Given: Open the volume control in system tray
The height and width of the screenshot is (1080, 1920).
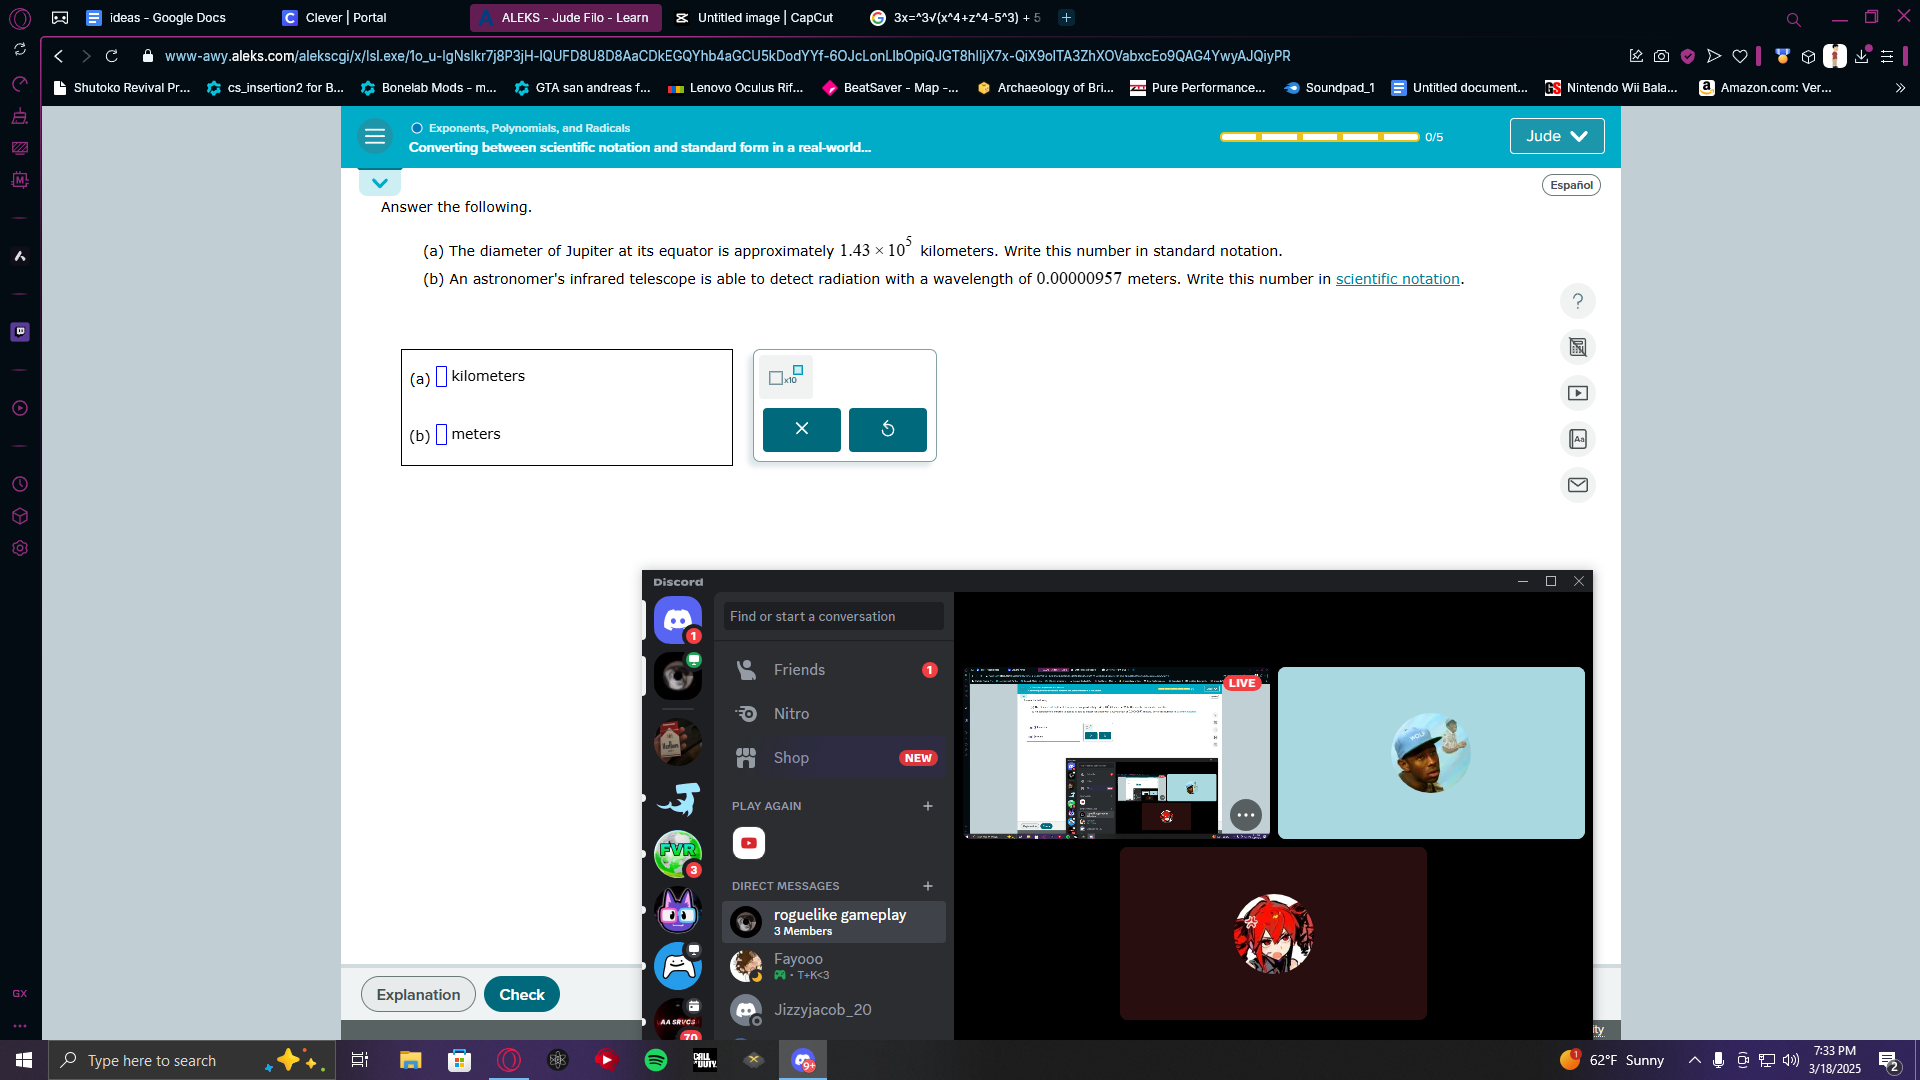Looking at the screenshot, I should tap(1791, 1060).
